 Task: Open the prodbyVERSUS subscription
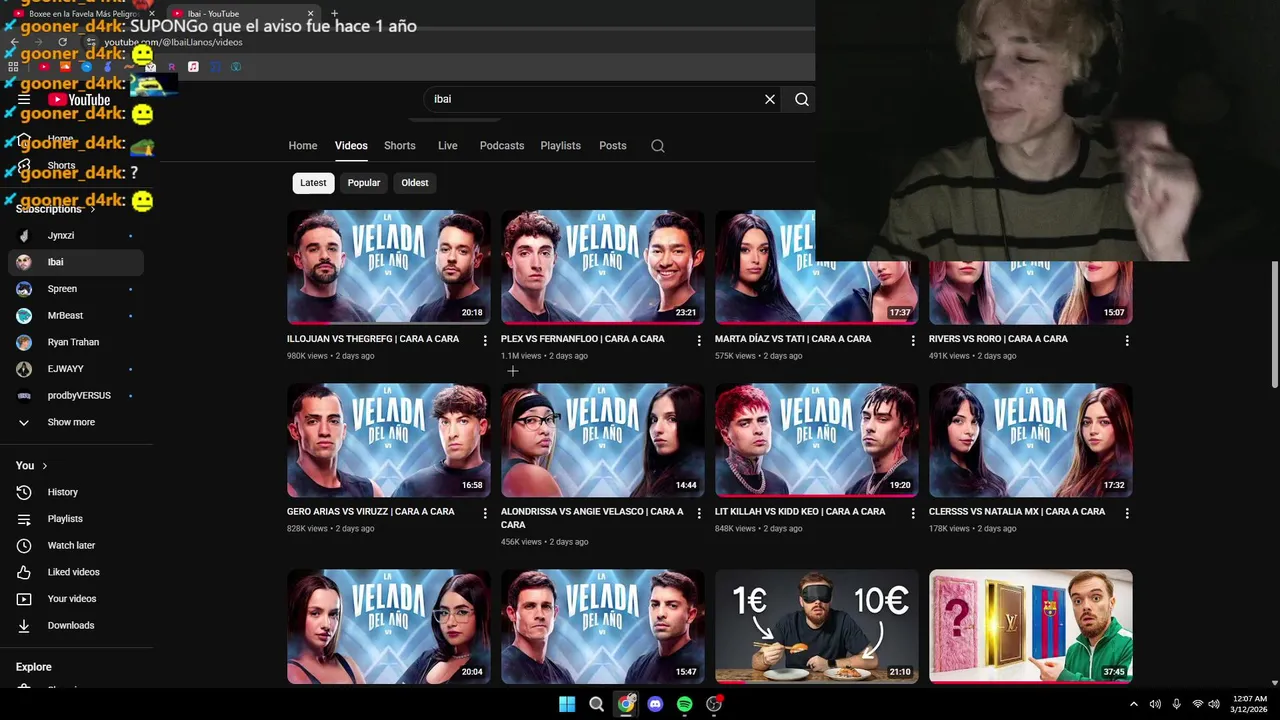[x=76, y=396]
